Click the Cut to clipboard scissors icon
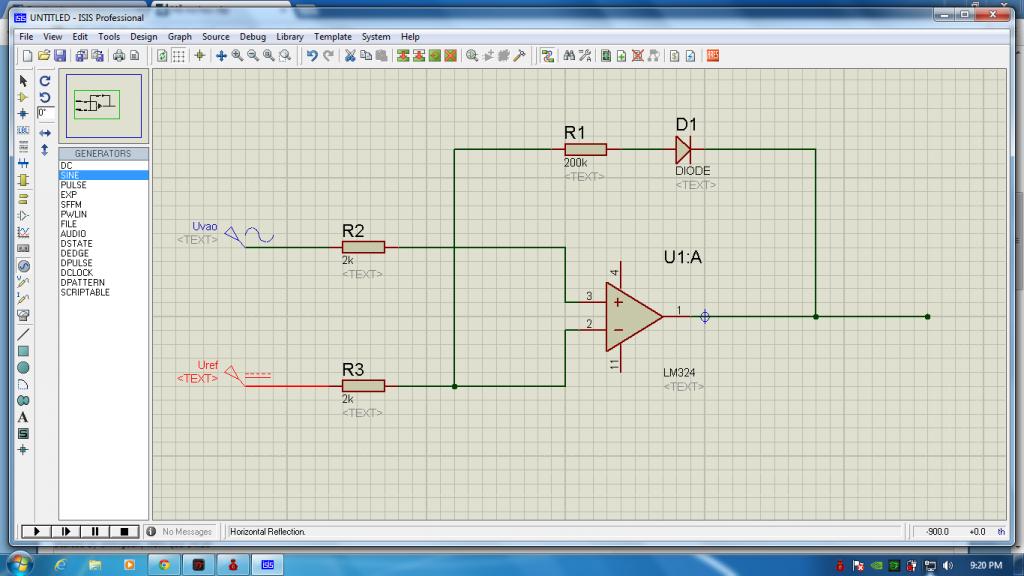The width and height of the screenshot is (1024, 576). 350,56
